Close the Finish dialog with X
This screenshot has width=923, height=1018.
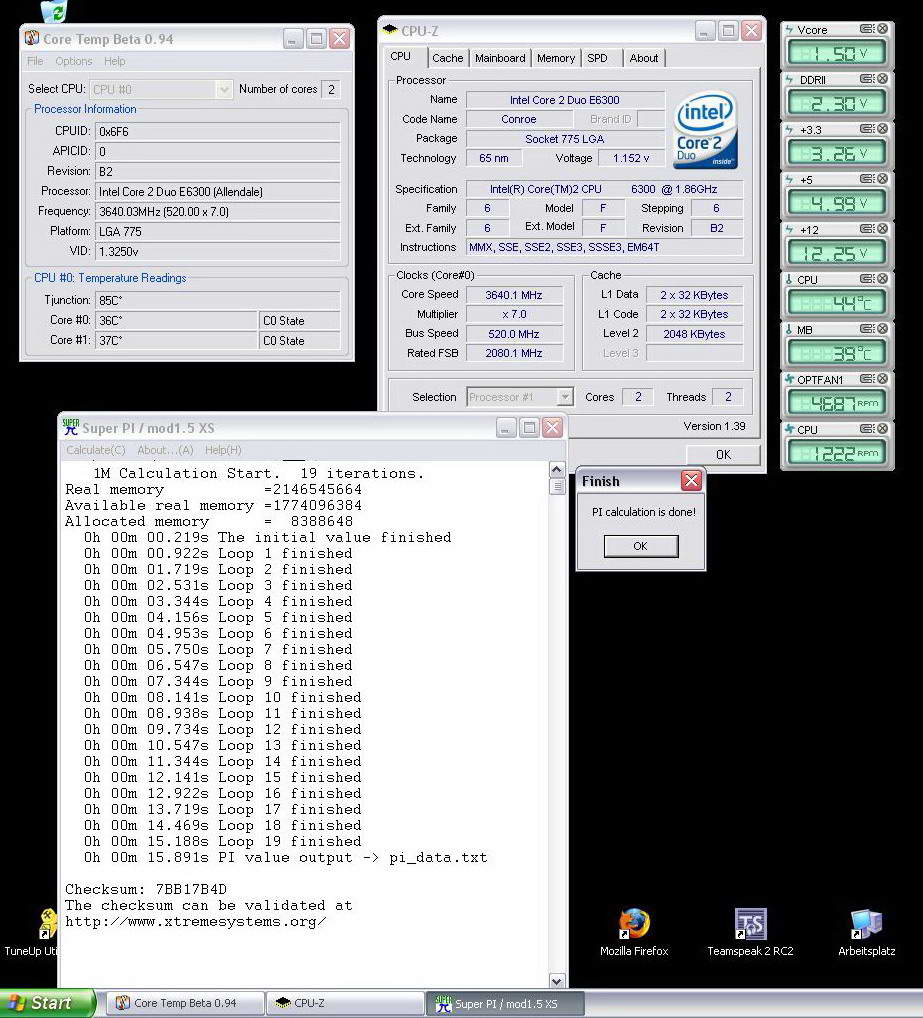click(x=691, y=480)
